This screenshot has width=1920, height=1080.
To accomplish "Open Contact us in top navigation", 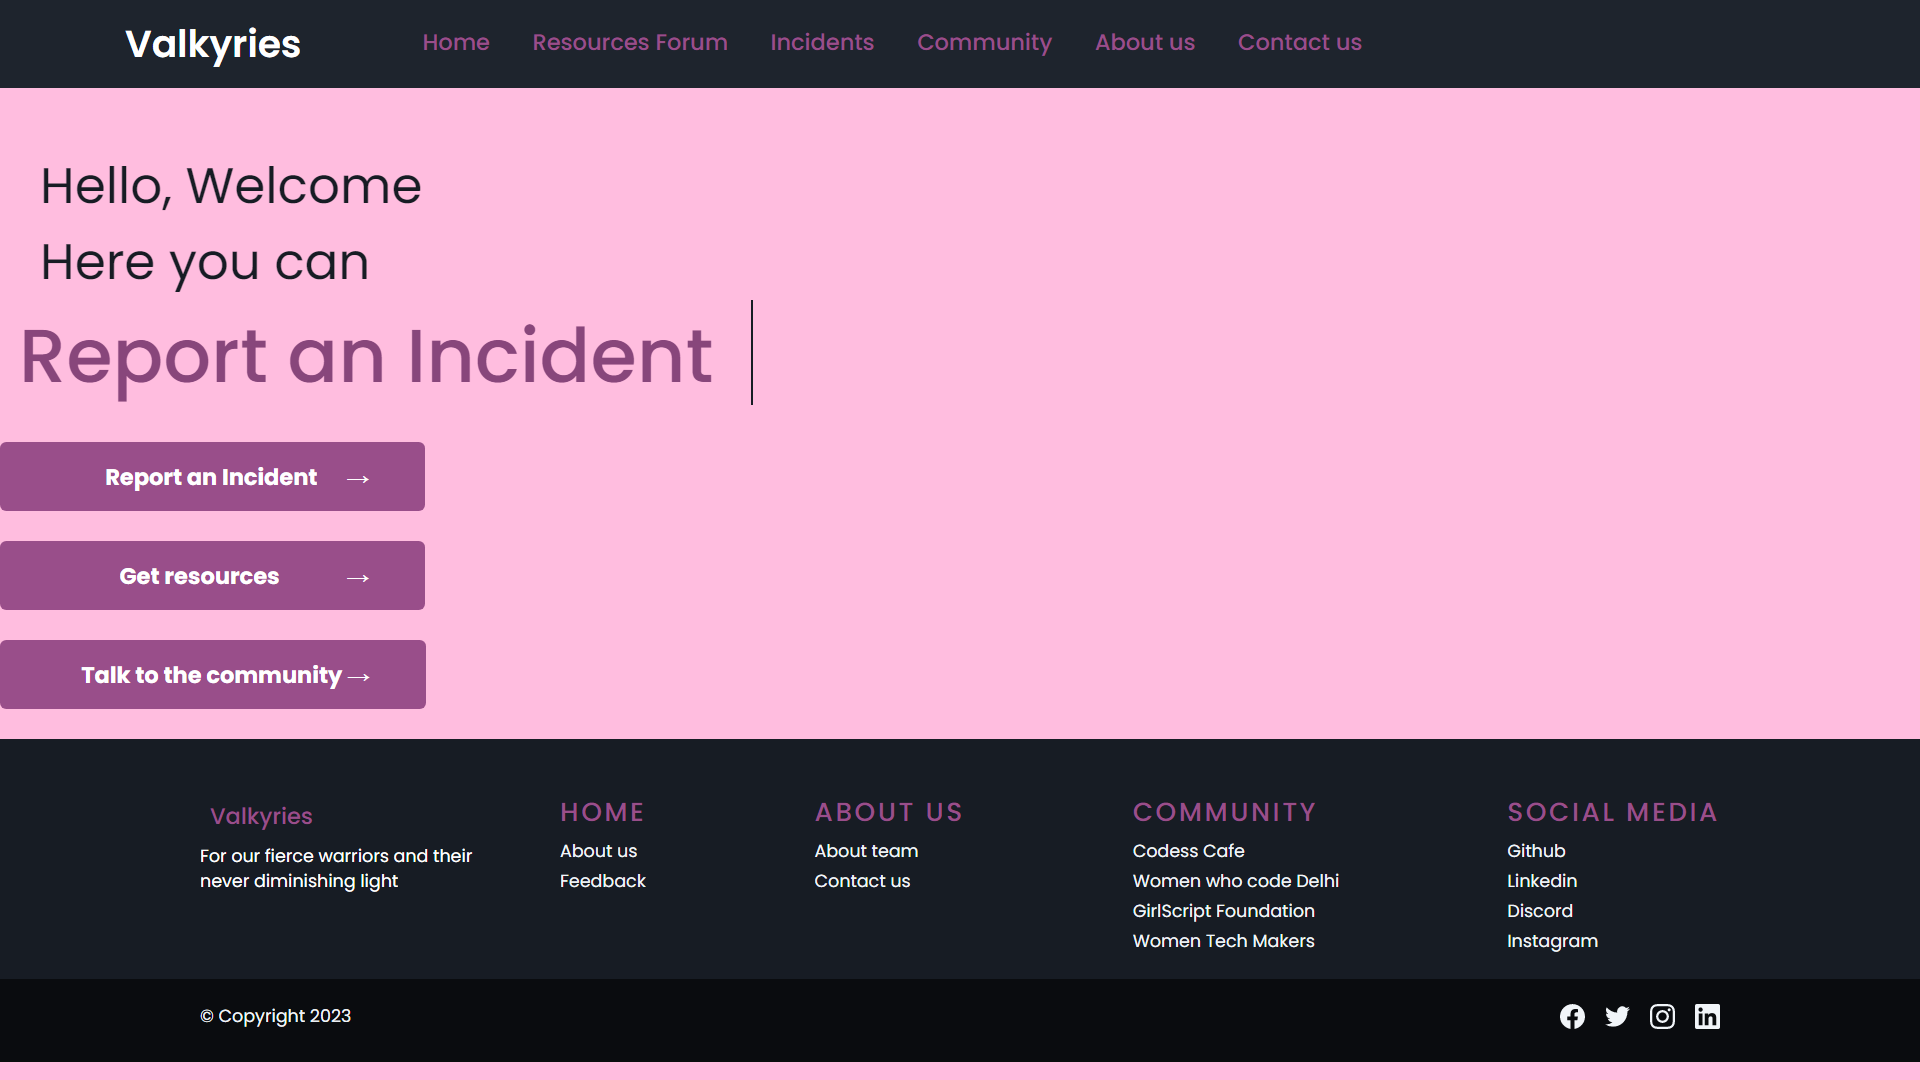I will pyautogui.click(x=1299, y=42).
